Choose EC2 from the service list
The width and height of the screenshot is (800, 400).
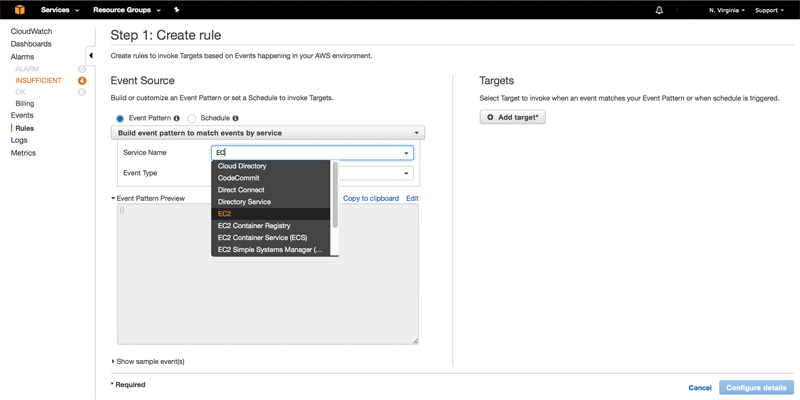click(x=271, y=214)
